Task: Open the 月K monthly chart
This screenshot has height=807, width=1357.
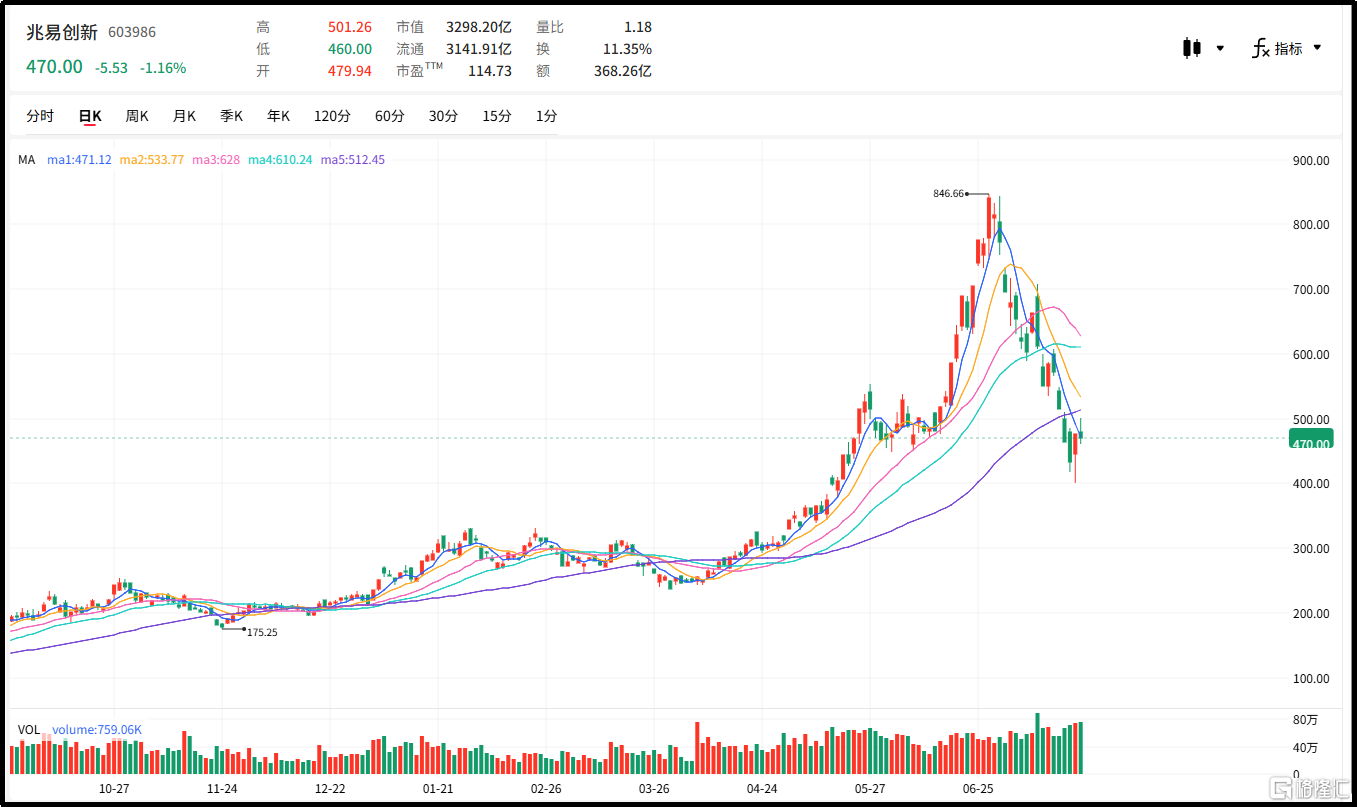Action: tap(184, 116)
